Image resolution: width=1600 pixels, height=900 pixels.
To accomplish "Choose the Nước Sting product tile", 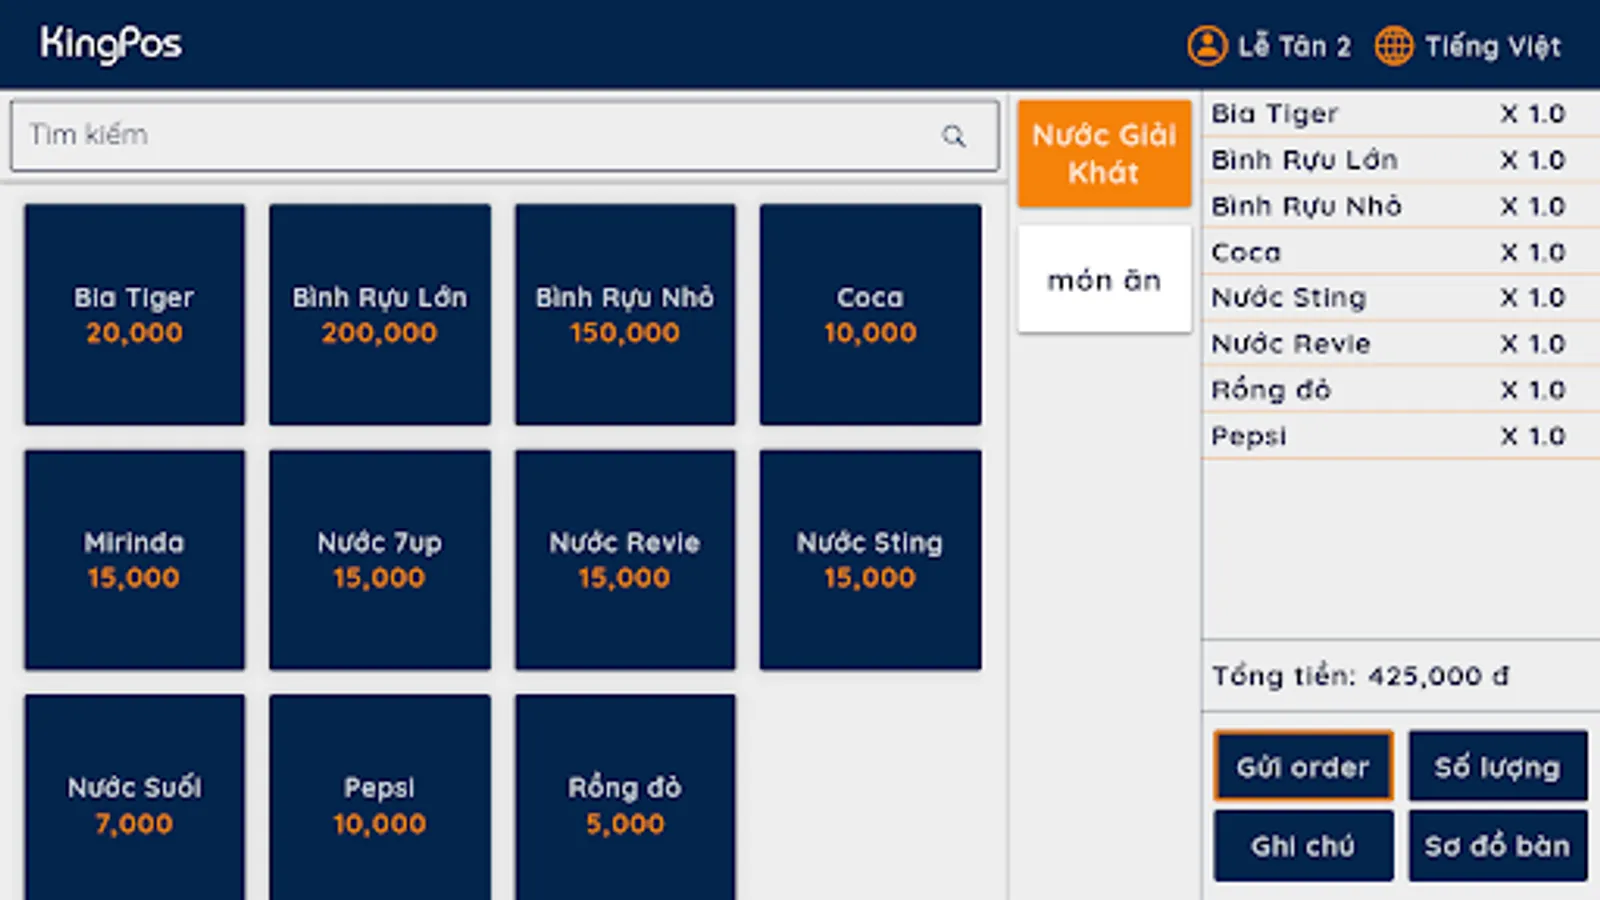I will tap(870, 560).
